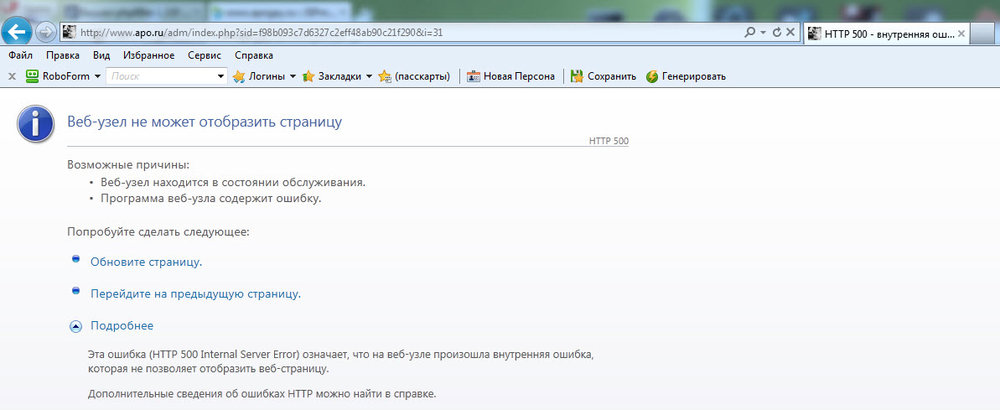The width and height of the screenshot is (1000, 410).
Task: Collapse the Подробнее details section
Action: [x=122, y=326]
